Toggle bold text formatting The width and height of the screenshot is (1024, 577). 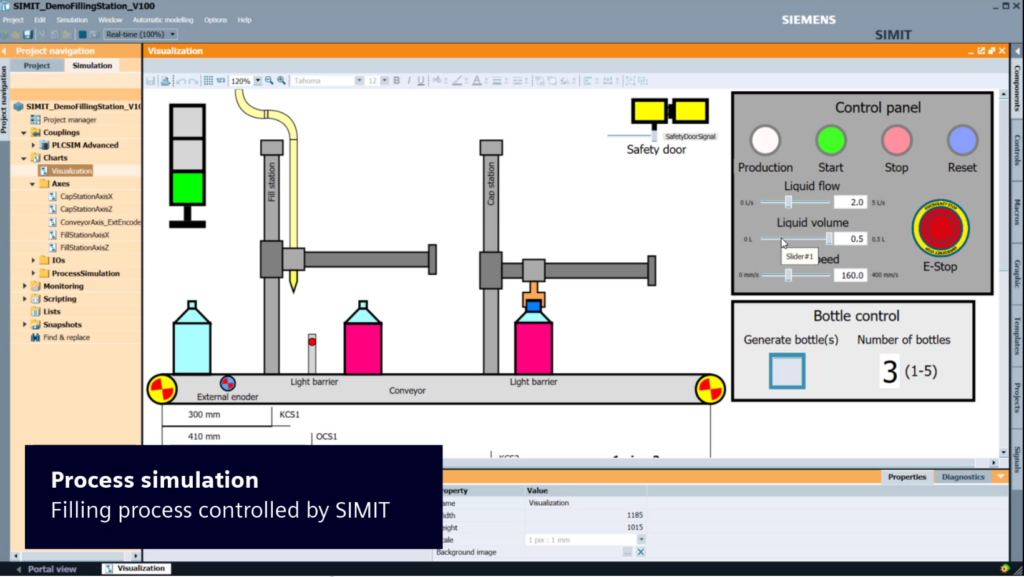pos(399,80)
